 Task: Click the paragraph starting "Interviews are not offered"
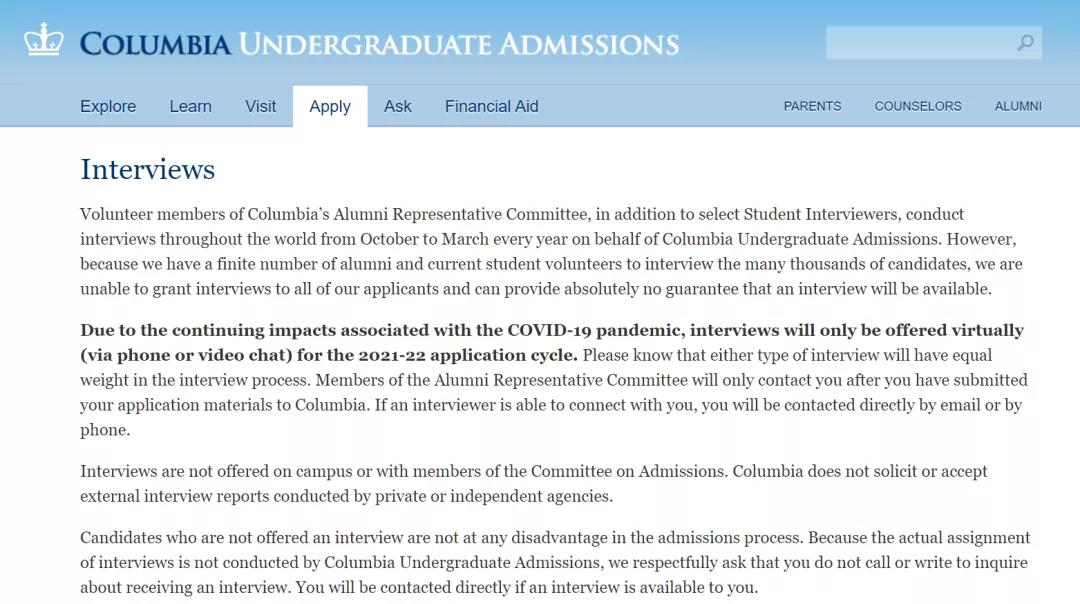click(x=533, y=484)
